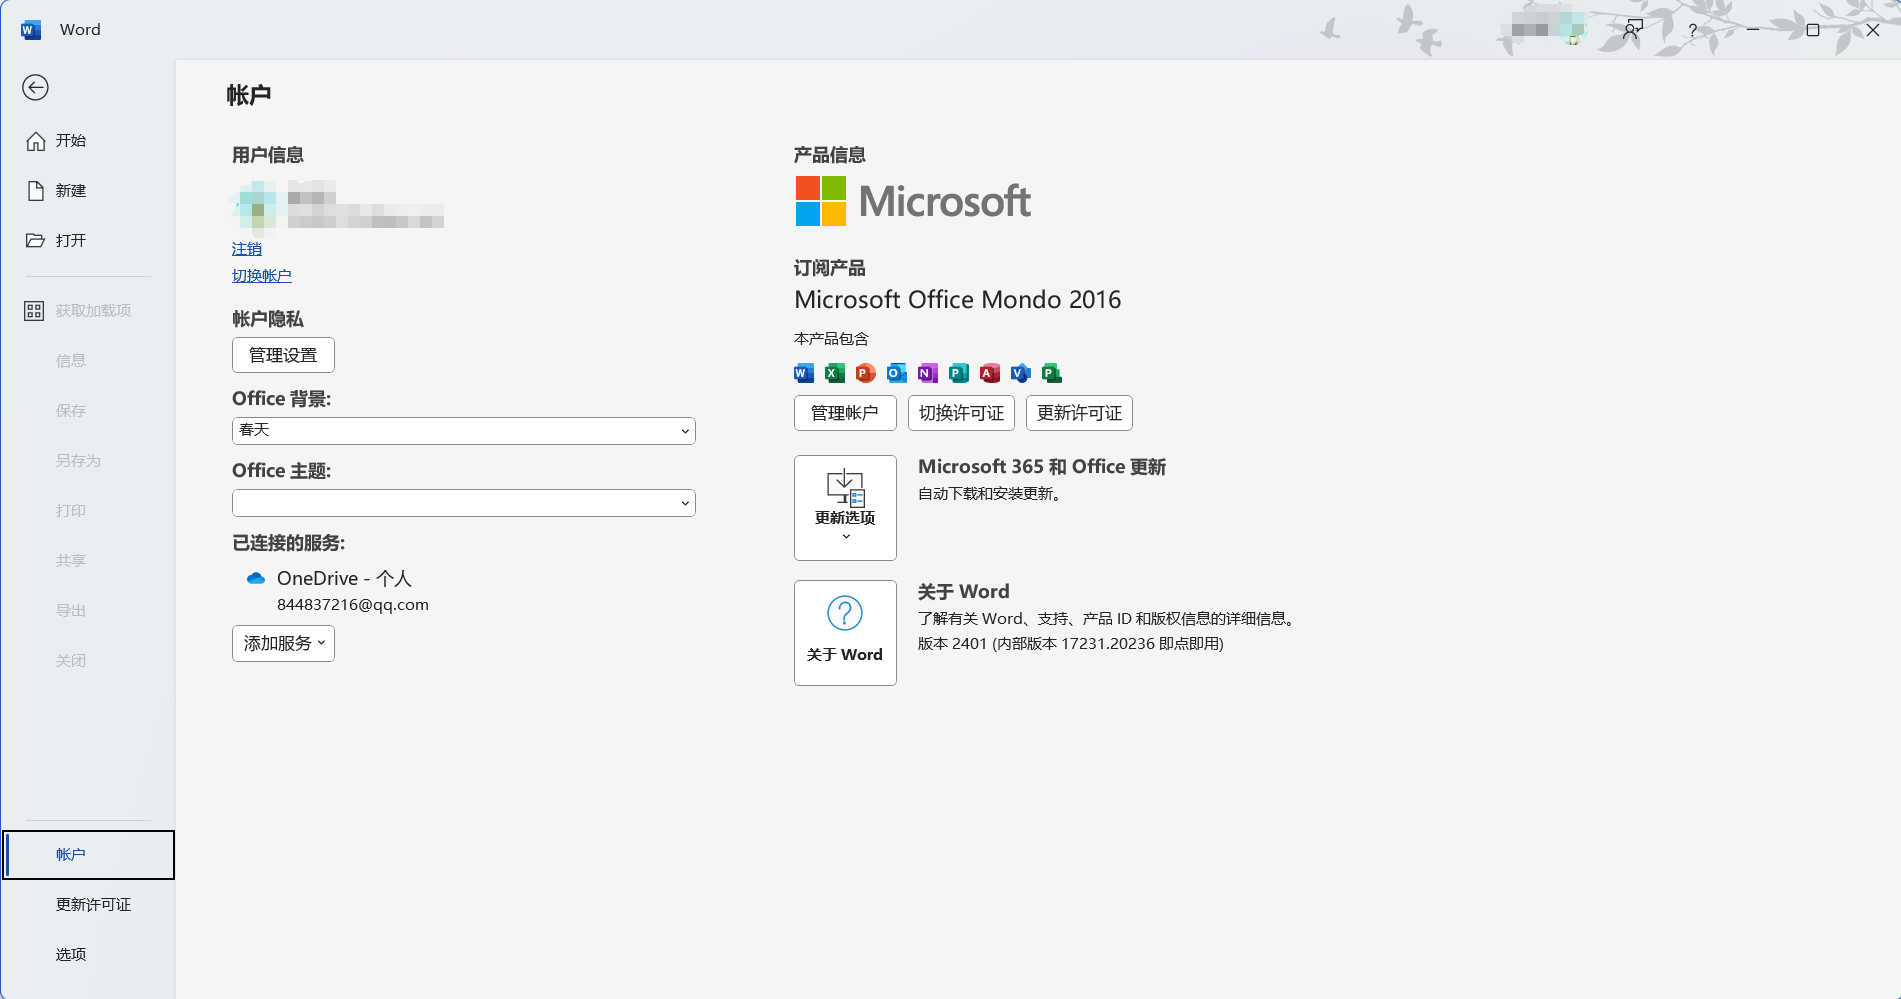
Task: Click the Access icon in included products
Action: pos(990,374)
